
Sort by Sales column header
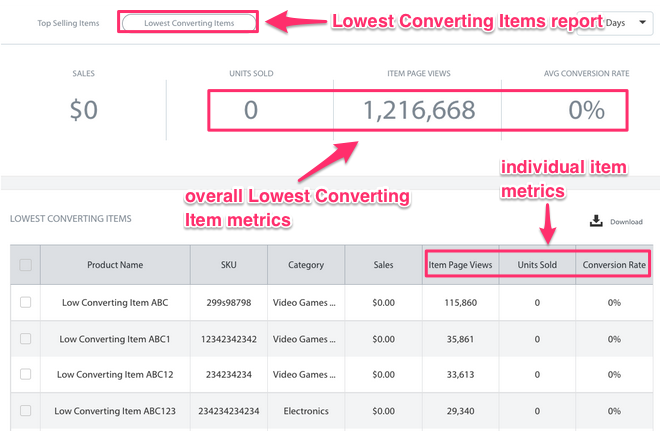tap(383, 265)
